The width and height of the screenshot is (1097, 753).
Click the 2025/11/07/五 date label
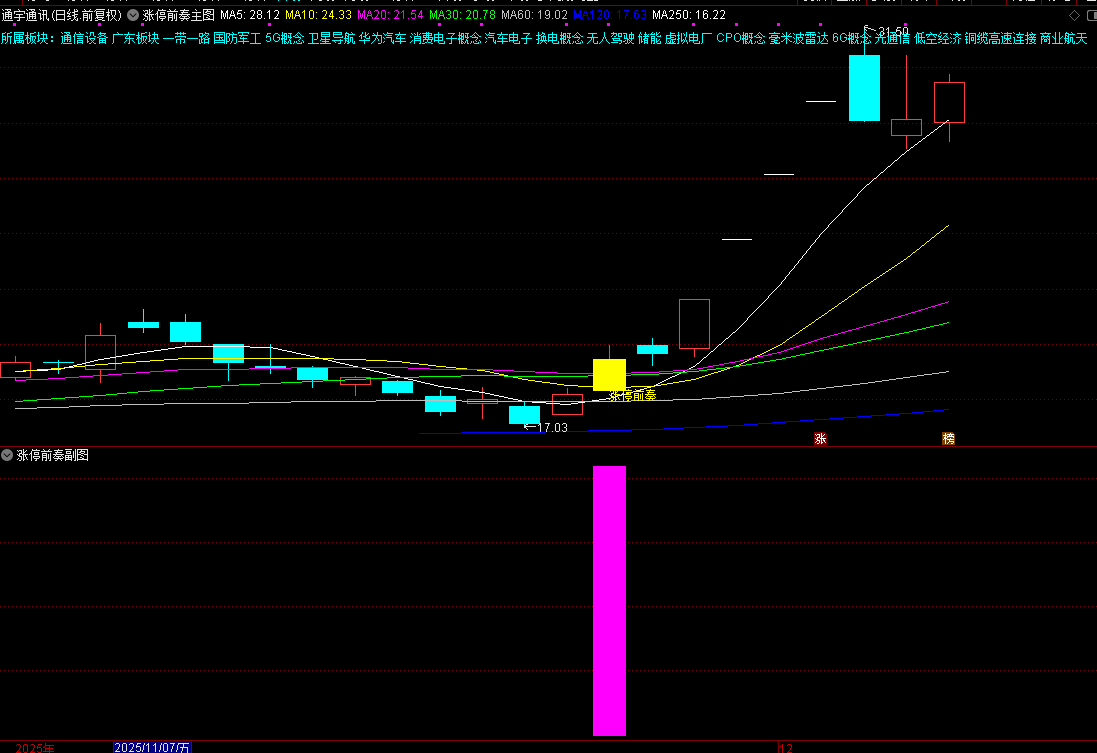[152, 747]
